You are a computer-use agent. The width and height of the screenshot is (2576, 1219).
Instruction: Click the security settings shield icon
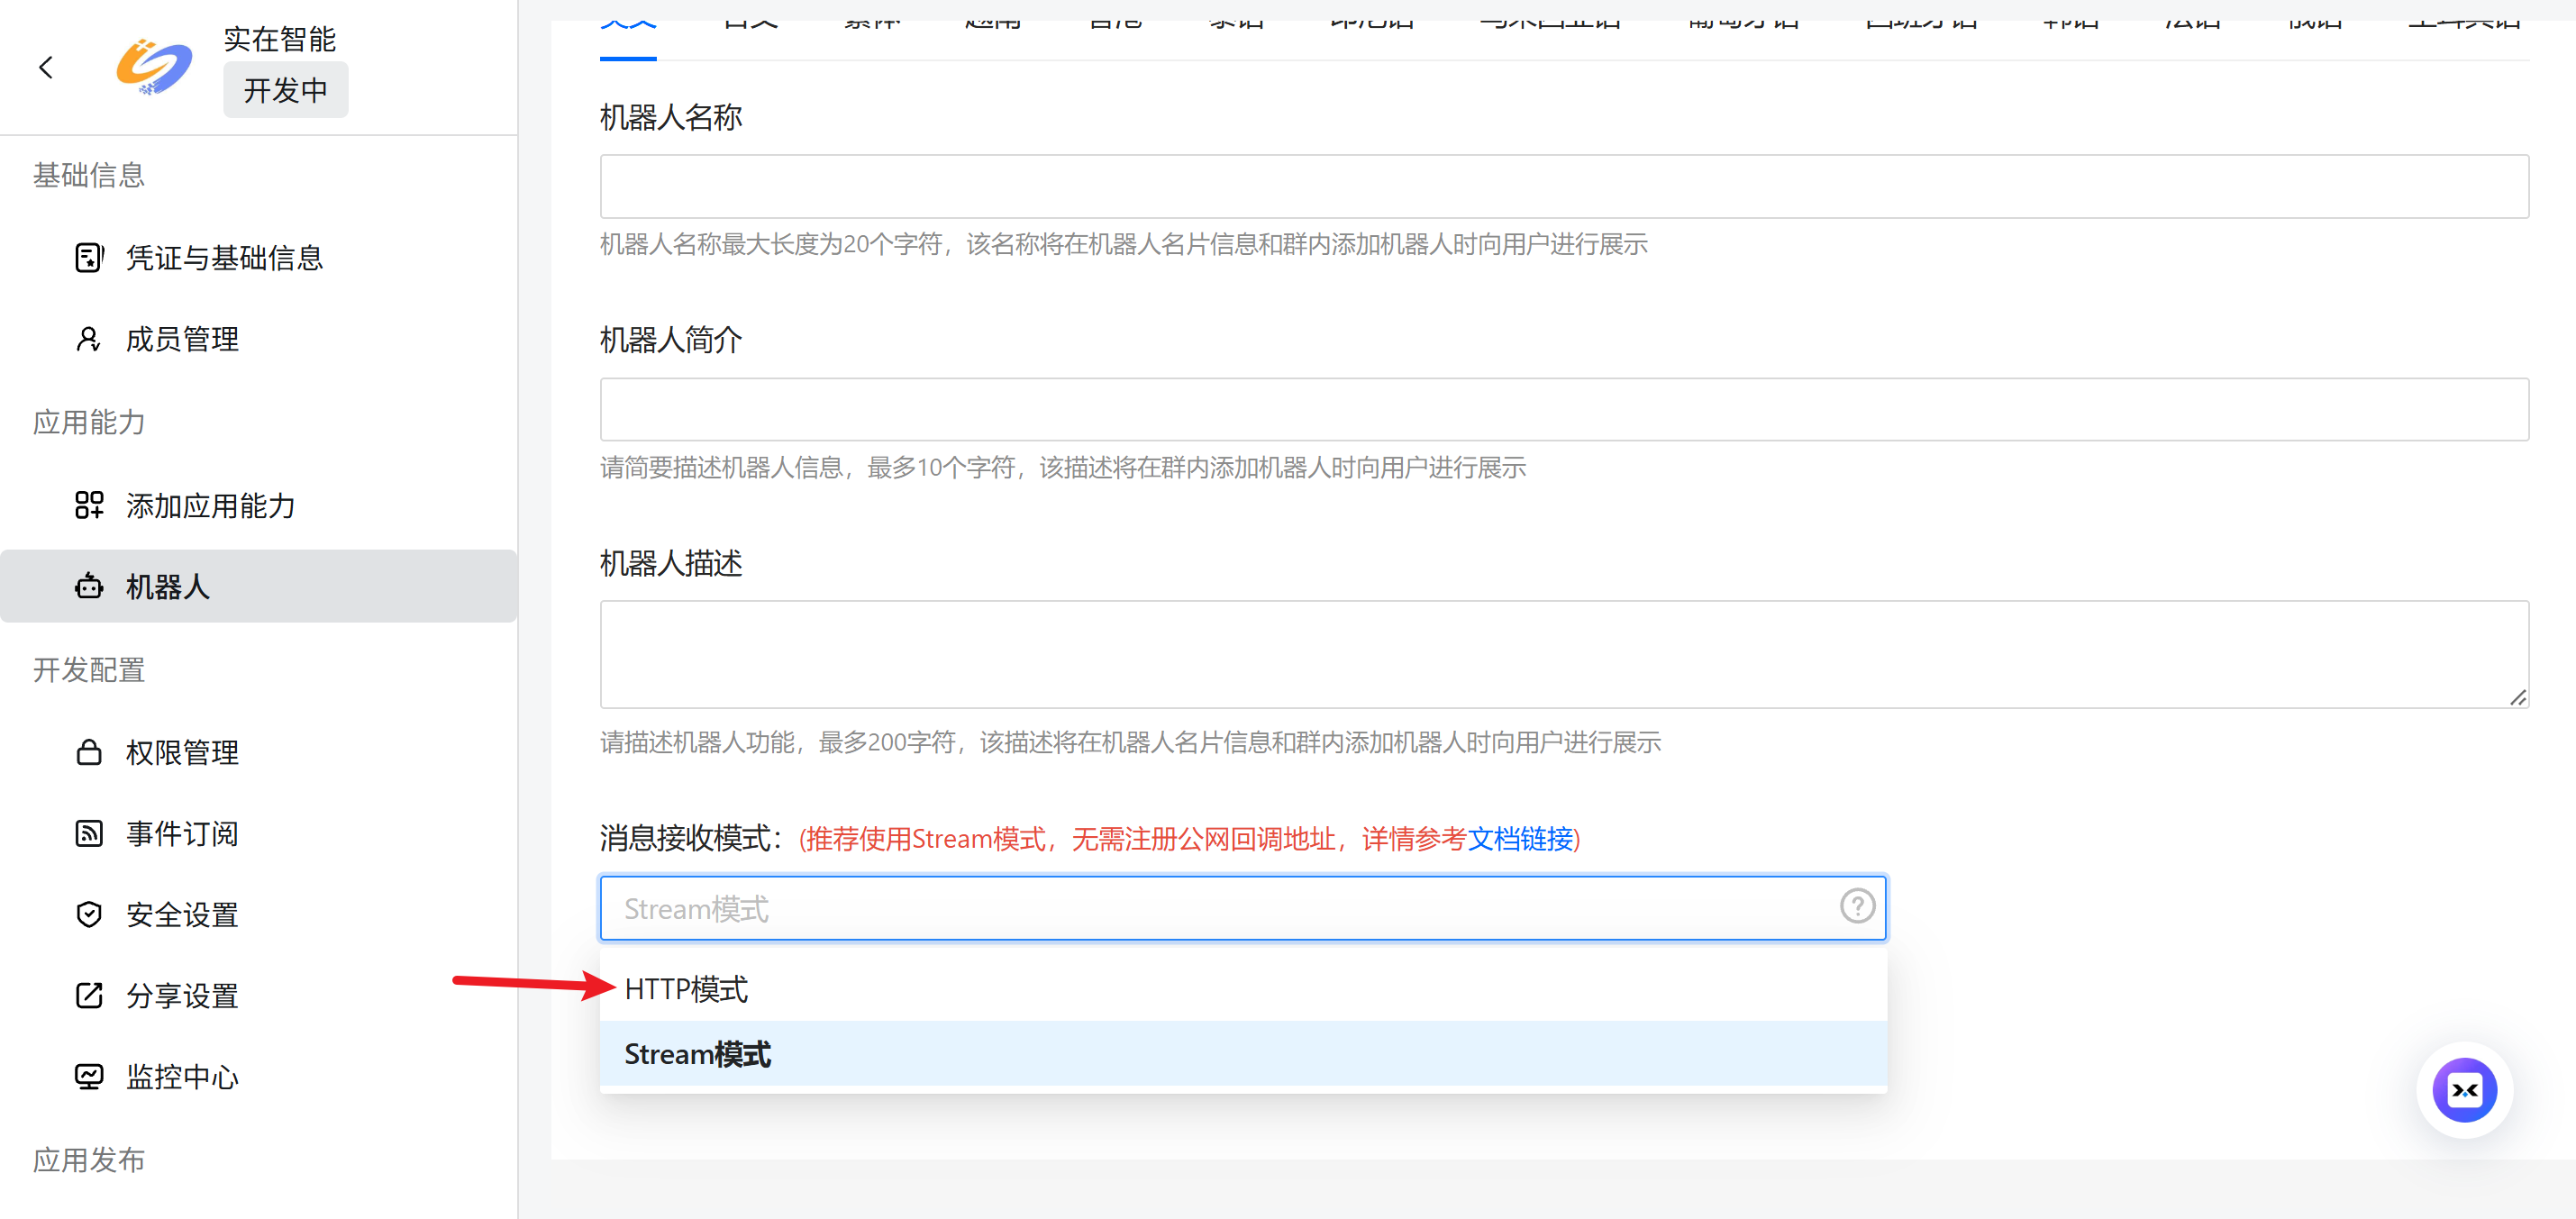[89, 914]
